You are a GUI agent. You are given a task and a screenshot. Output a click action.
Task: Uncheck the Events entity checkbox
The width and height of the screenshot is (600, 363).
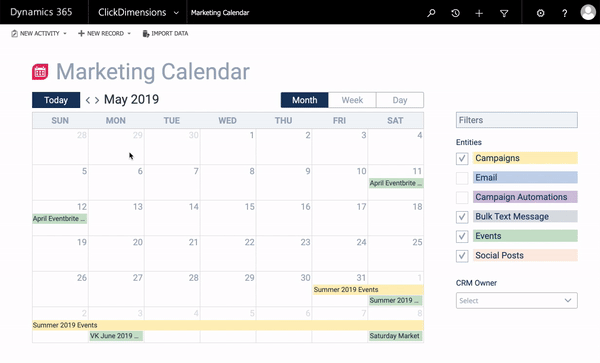point(462,236)
